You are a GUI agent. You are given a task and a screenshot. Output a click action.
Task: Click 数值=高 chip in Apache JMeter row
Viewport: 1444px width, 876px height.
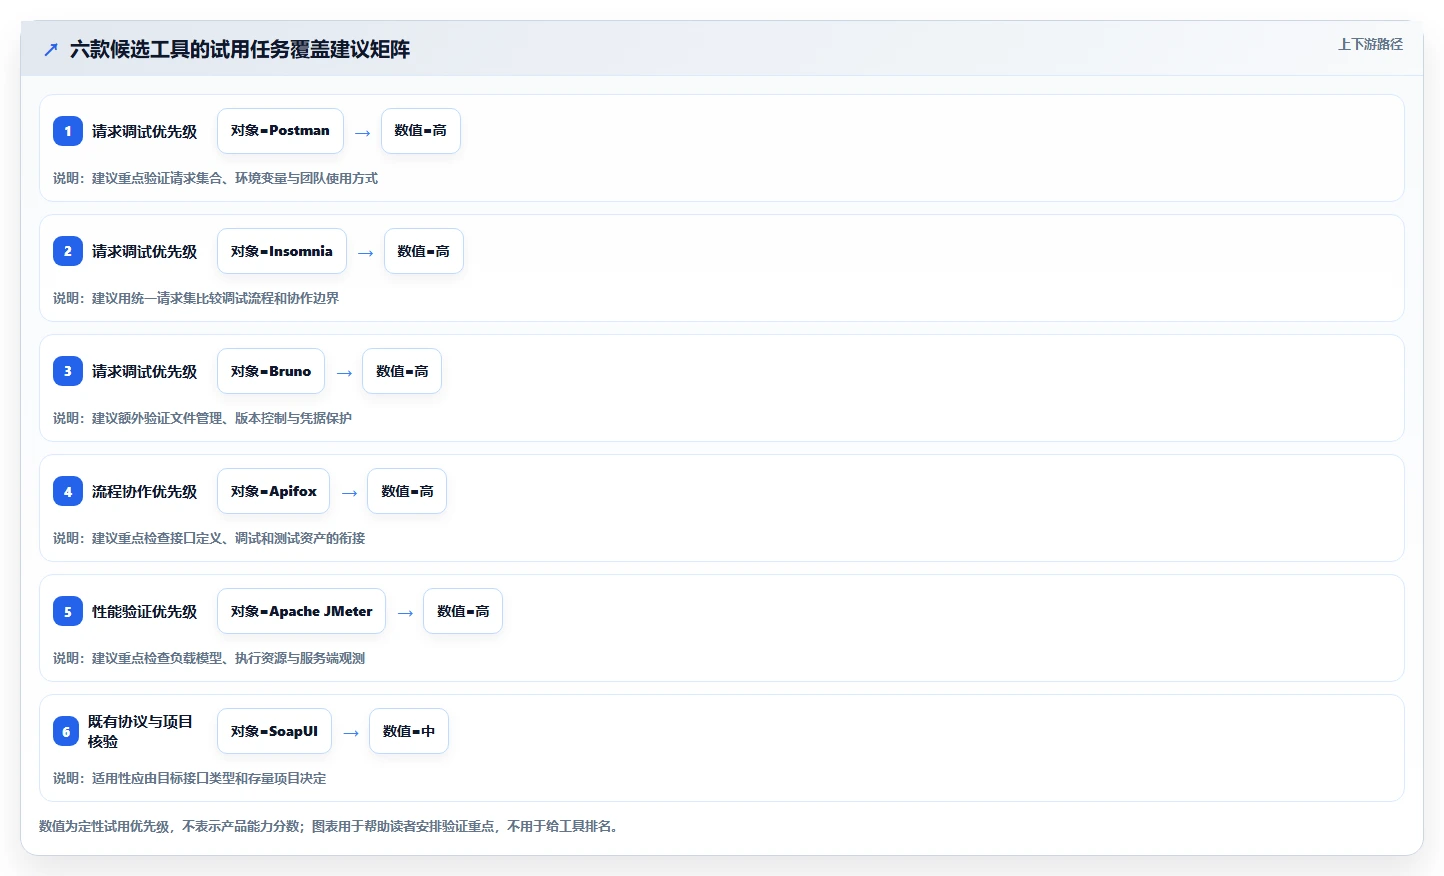463,611
